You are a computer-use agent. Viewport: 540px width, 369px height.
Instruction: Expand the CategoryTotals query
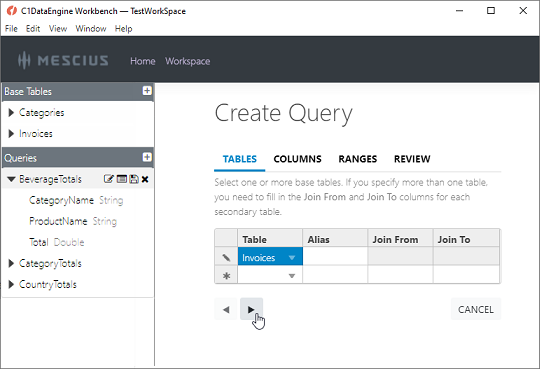[11, 263]
